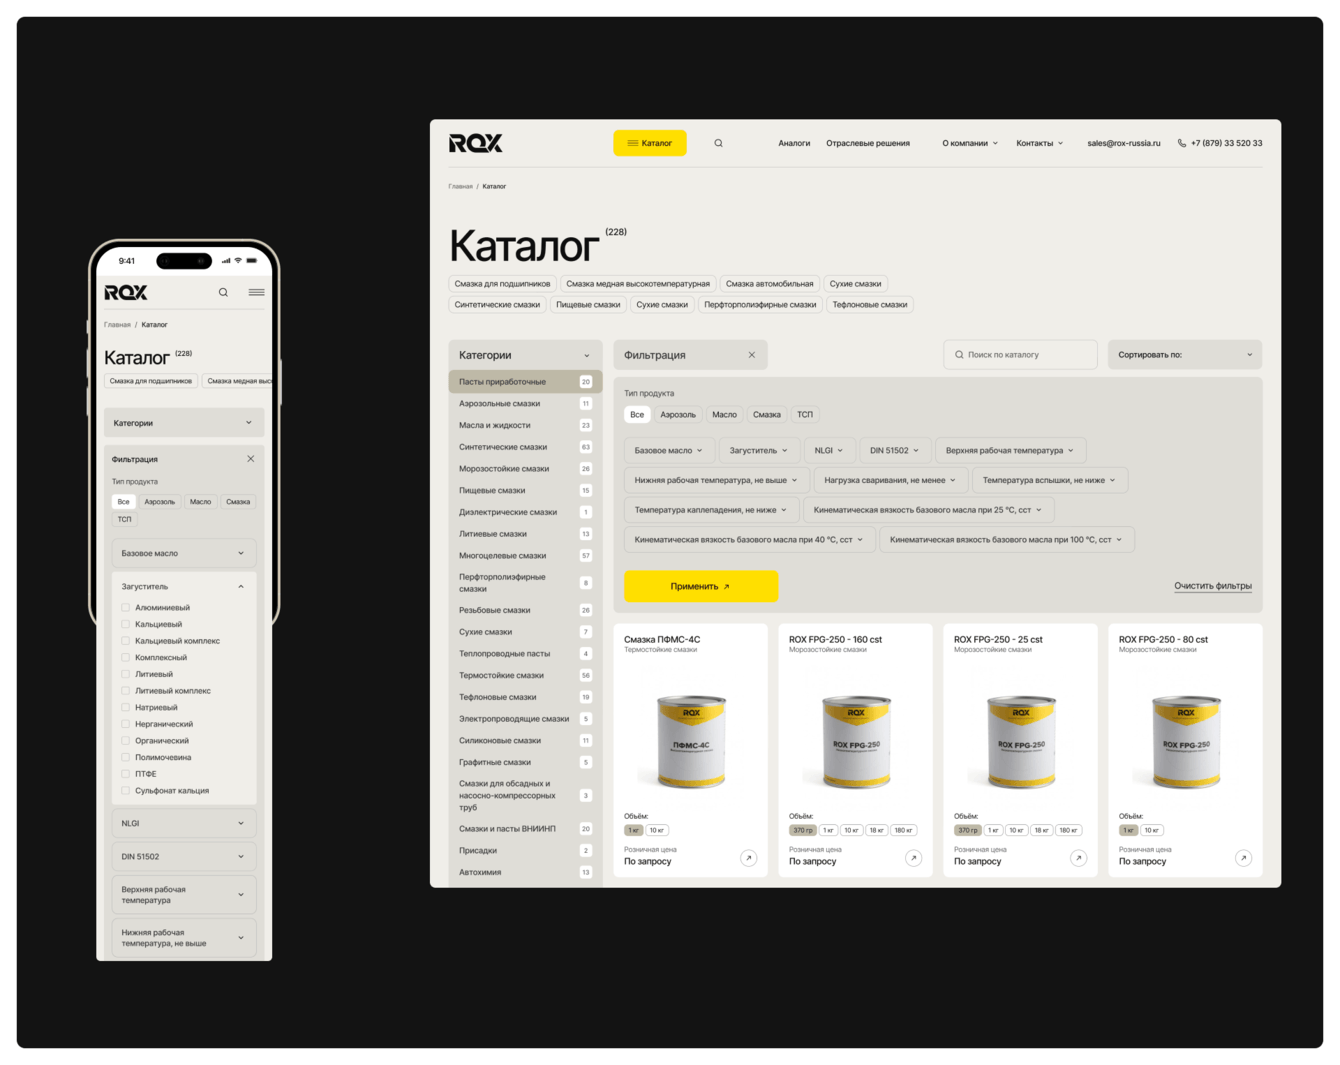Click the Поиск по каталогу search field
The width and height of the screenshot is (1340, 1065).
click(x=1020, y=355)
